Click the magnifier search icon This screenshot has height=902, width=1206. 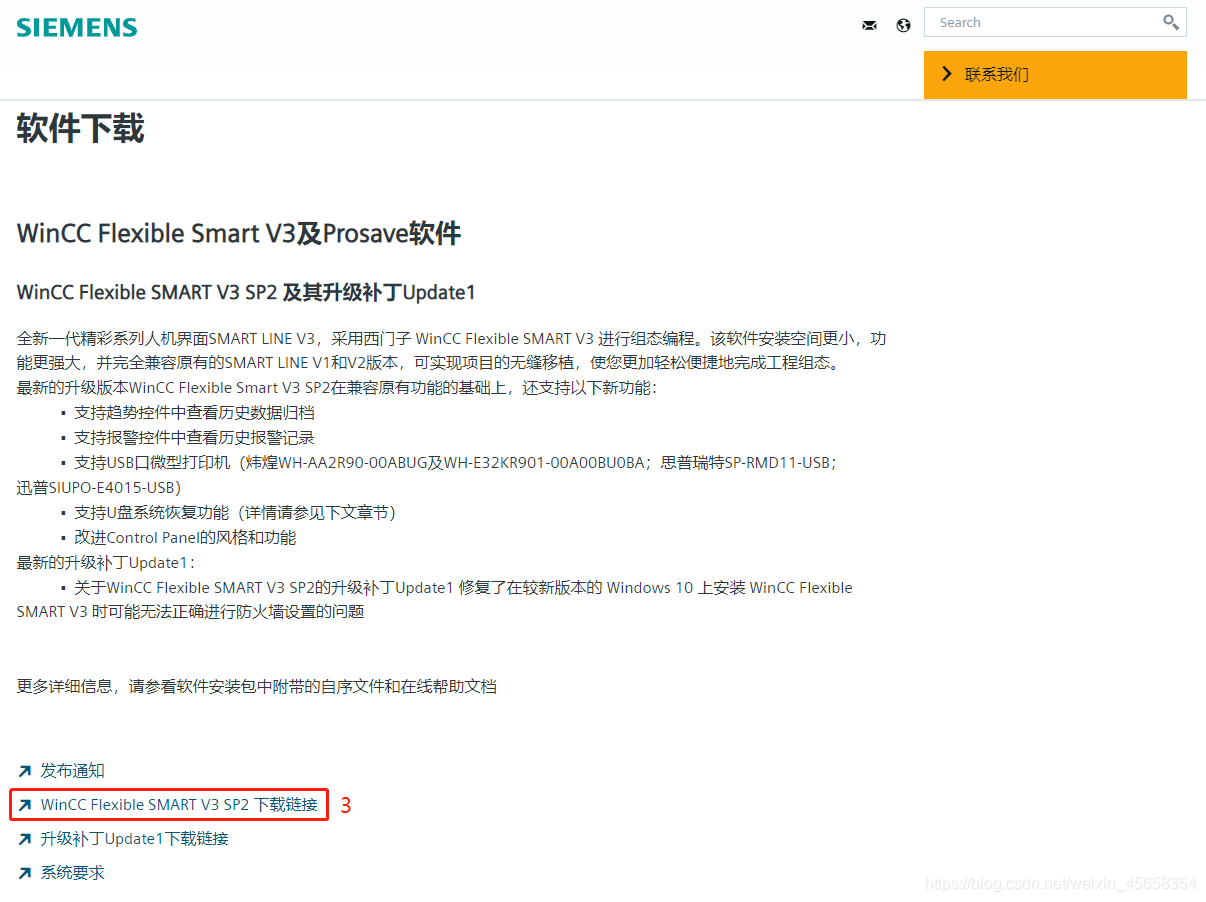pyautogui.click(x=1170, y=22)
